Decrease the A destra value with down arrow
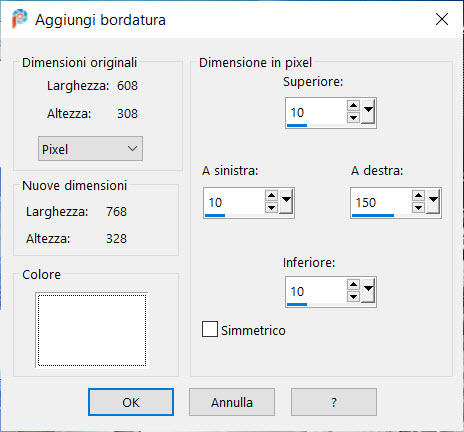Viewport: 464px width, 432px height. pos(418,208)
